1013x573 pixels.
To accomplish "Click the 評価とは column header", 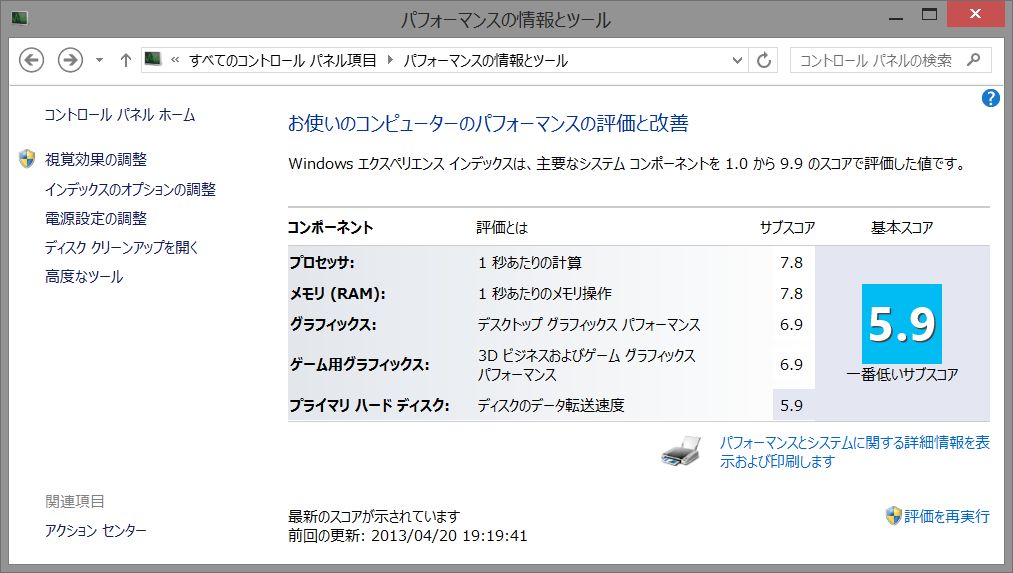I will pos(502,227).
